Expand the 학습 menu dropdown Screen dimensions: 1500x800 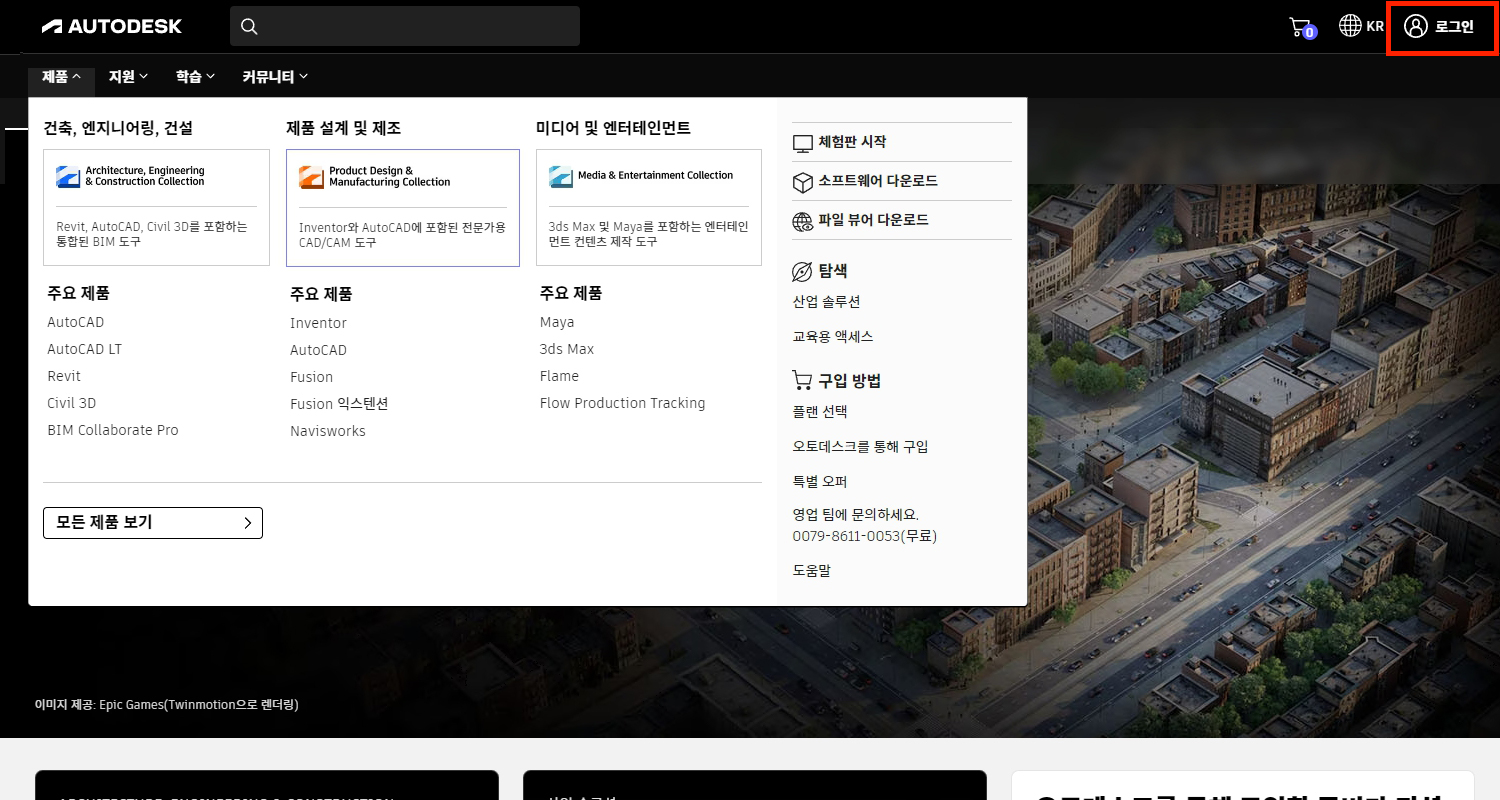tap(195, 76)
